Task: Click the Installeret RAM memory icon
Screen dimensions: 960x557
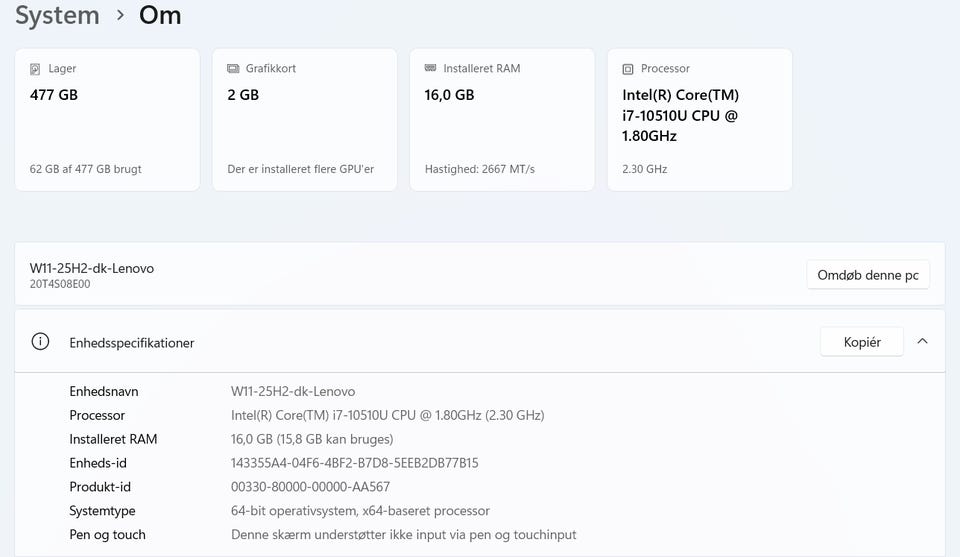Action: (431, 69)
